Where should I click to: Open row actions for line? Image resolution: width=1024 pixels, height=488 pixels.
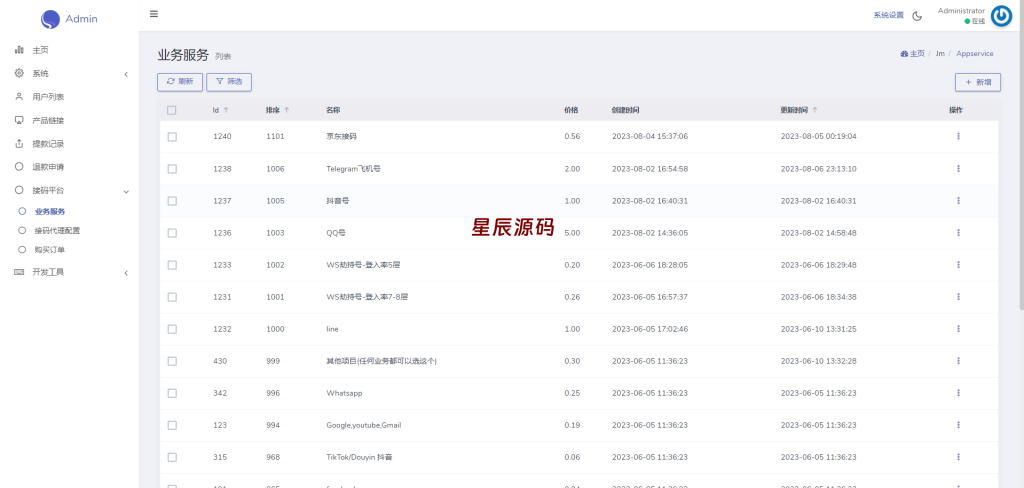958,328
